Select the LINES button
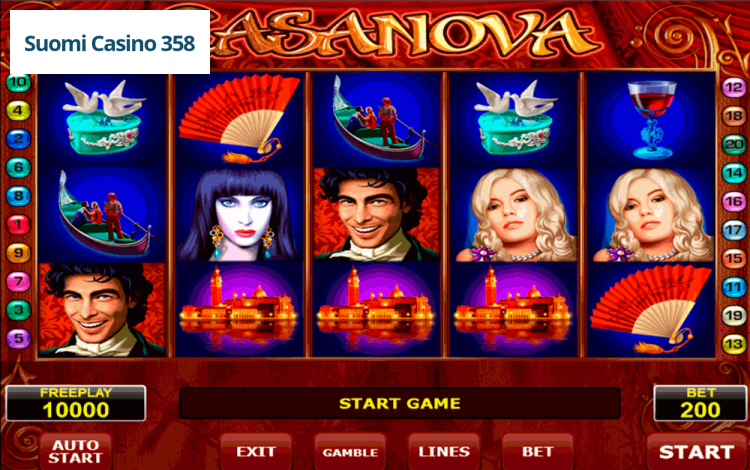This screenshot has width=750, height=470. 444,452
